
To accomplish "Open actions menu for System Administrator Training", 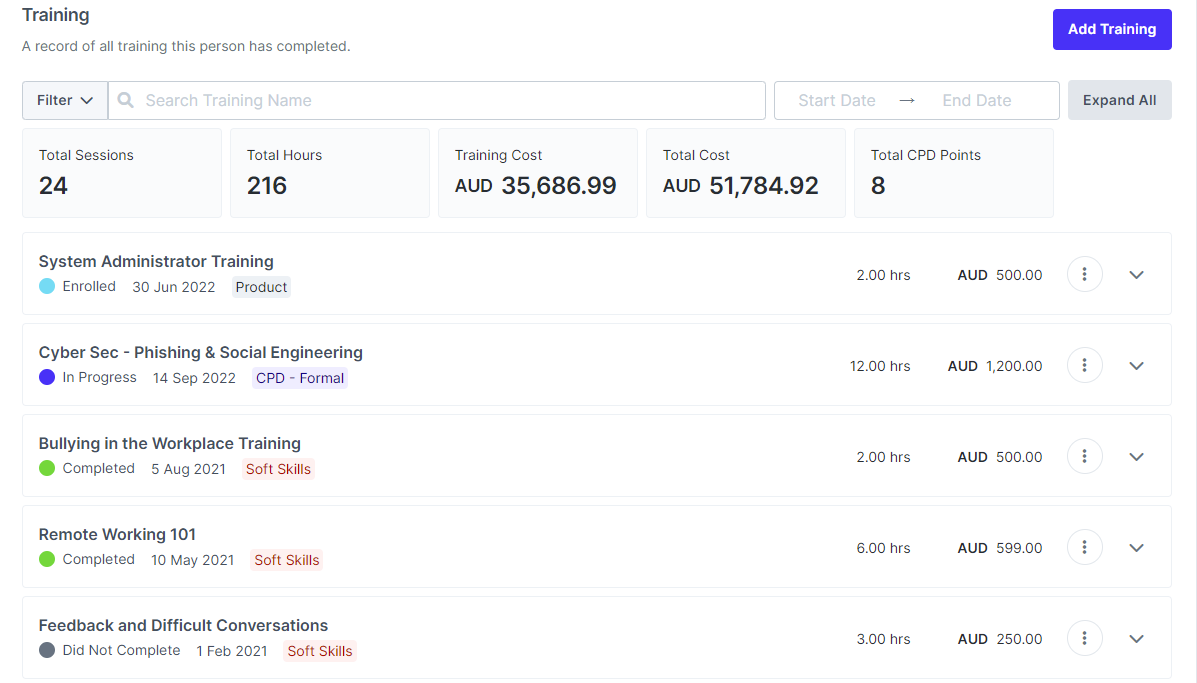I will coord(1084,274).
